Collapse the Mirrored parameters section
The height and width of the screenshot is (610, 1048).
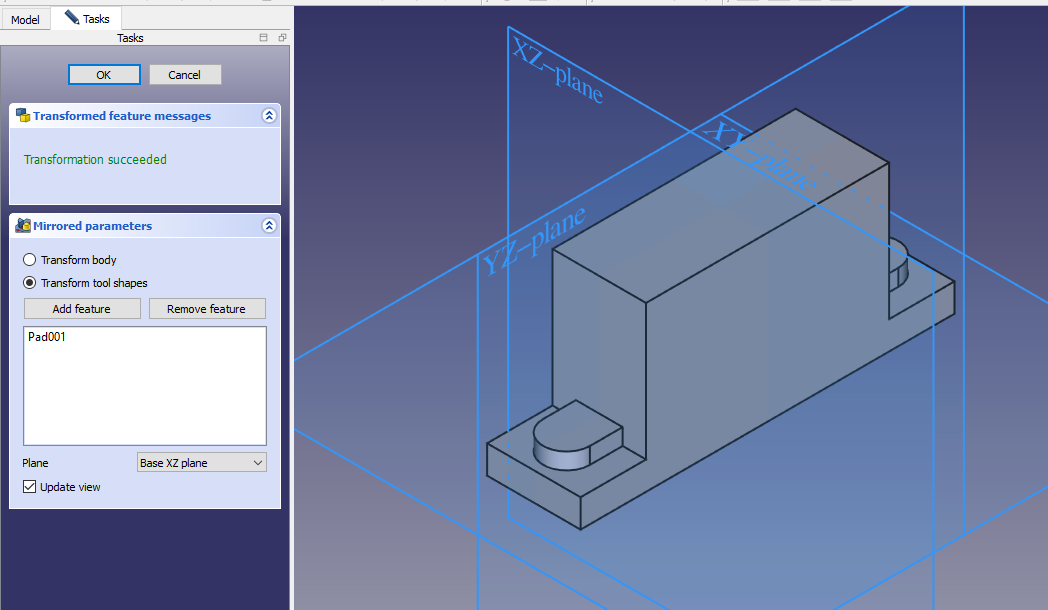[x=268, y=226]
